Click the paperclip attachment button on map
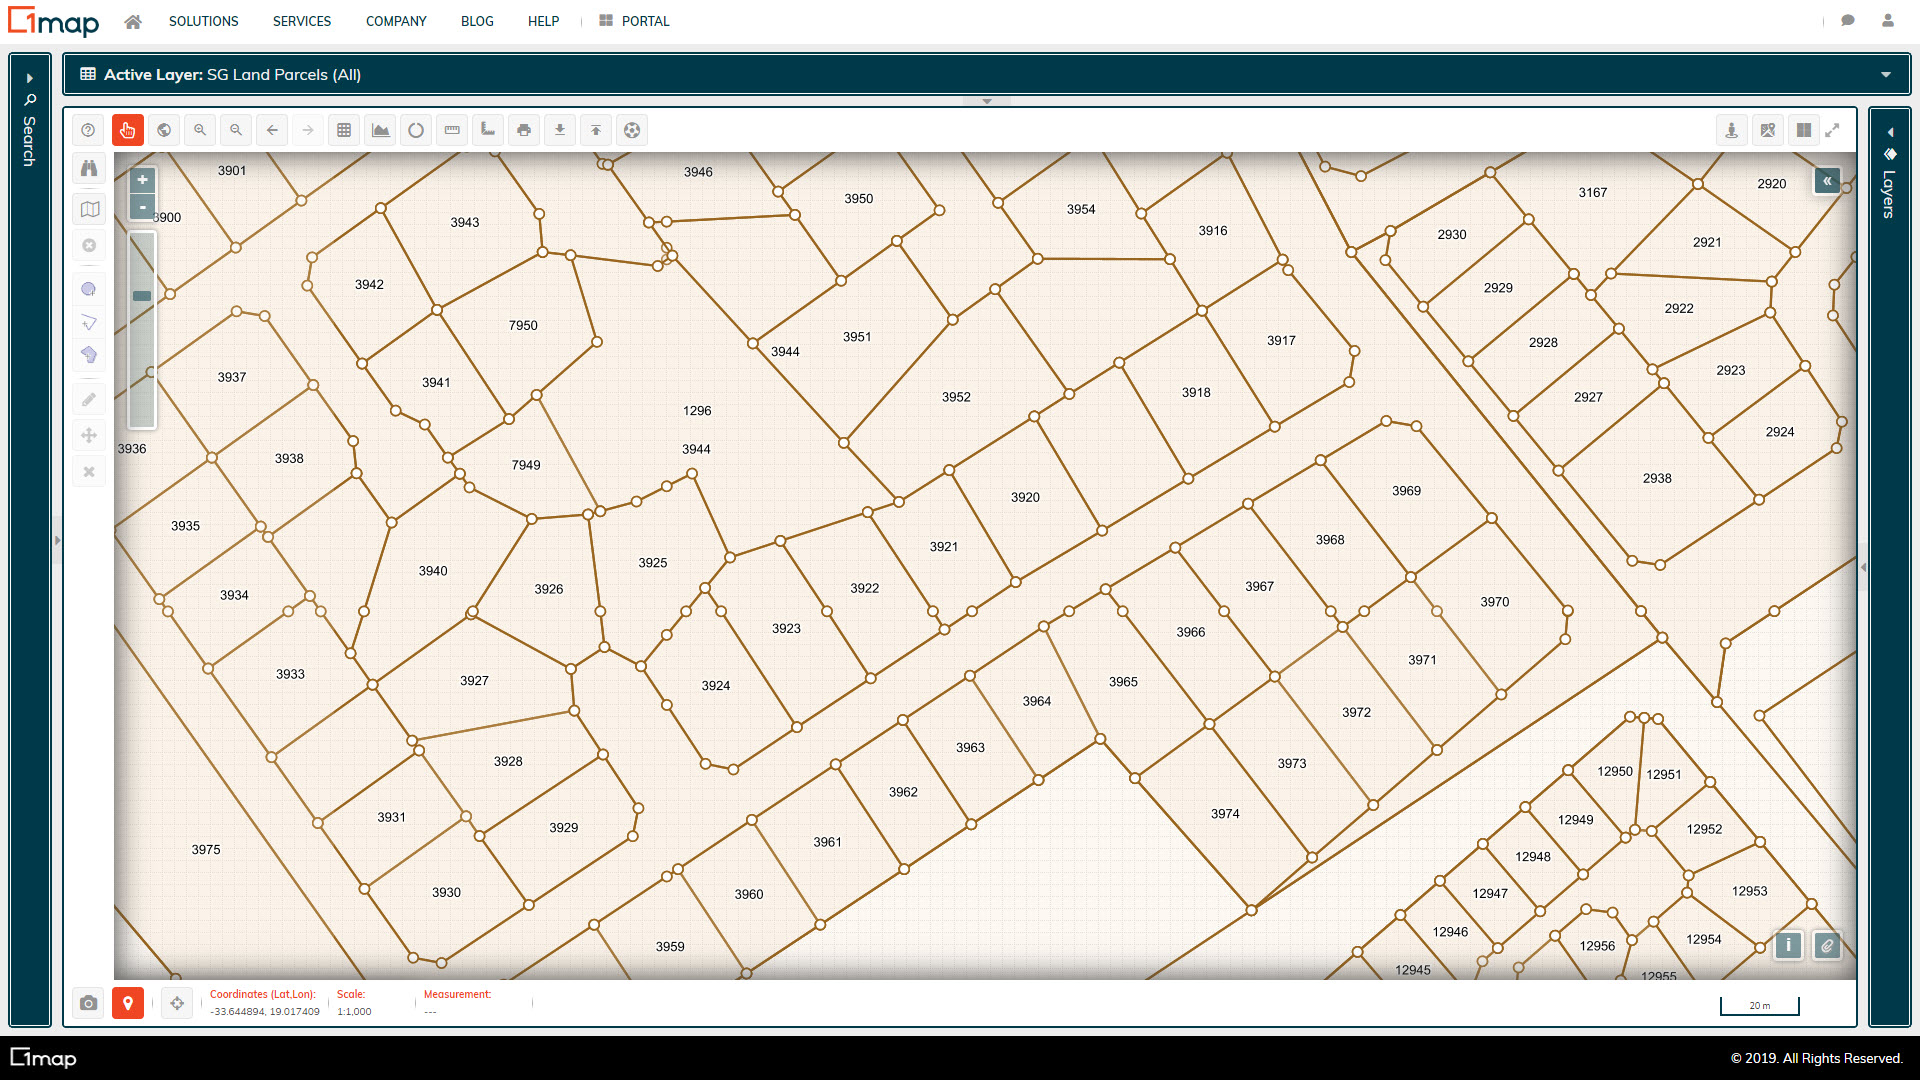Screen dimensions: 1920x1080 tap(1827, 945)
